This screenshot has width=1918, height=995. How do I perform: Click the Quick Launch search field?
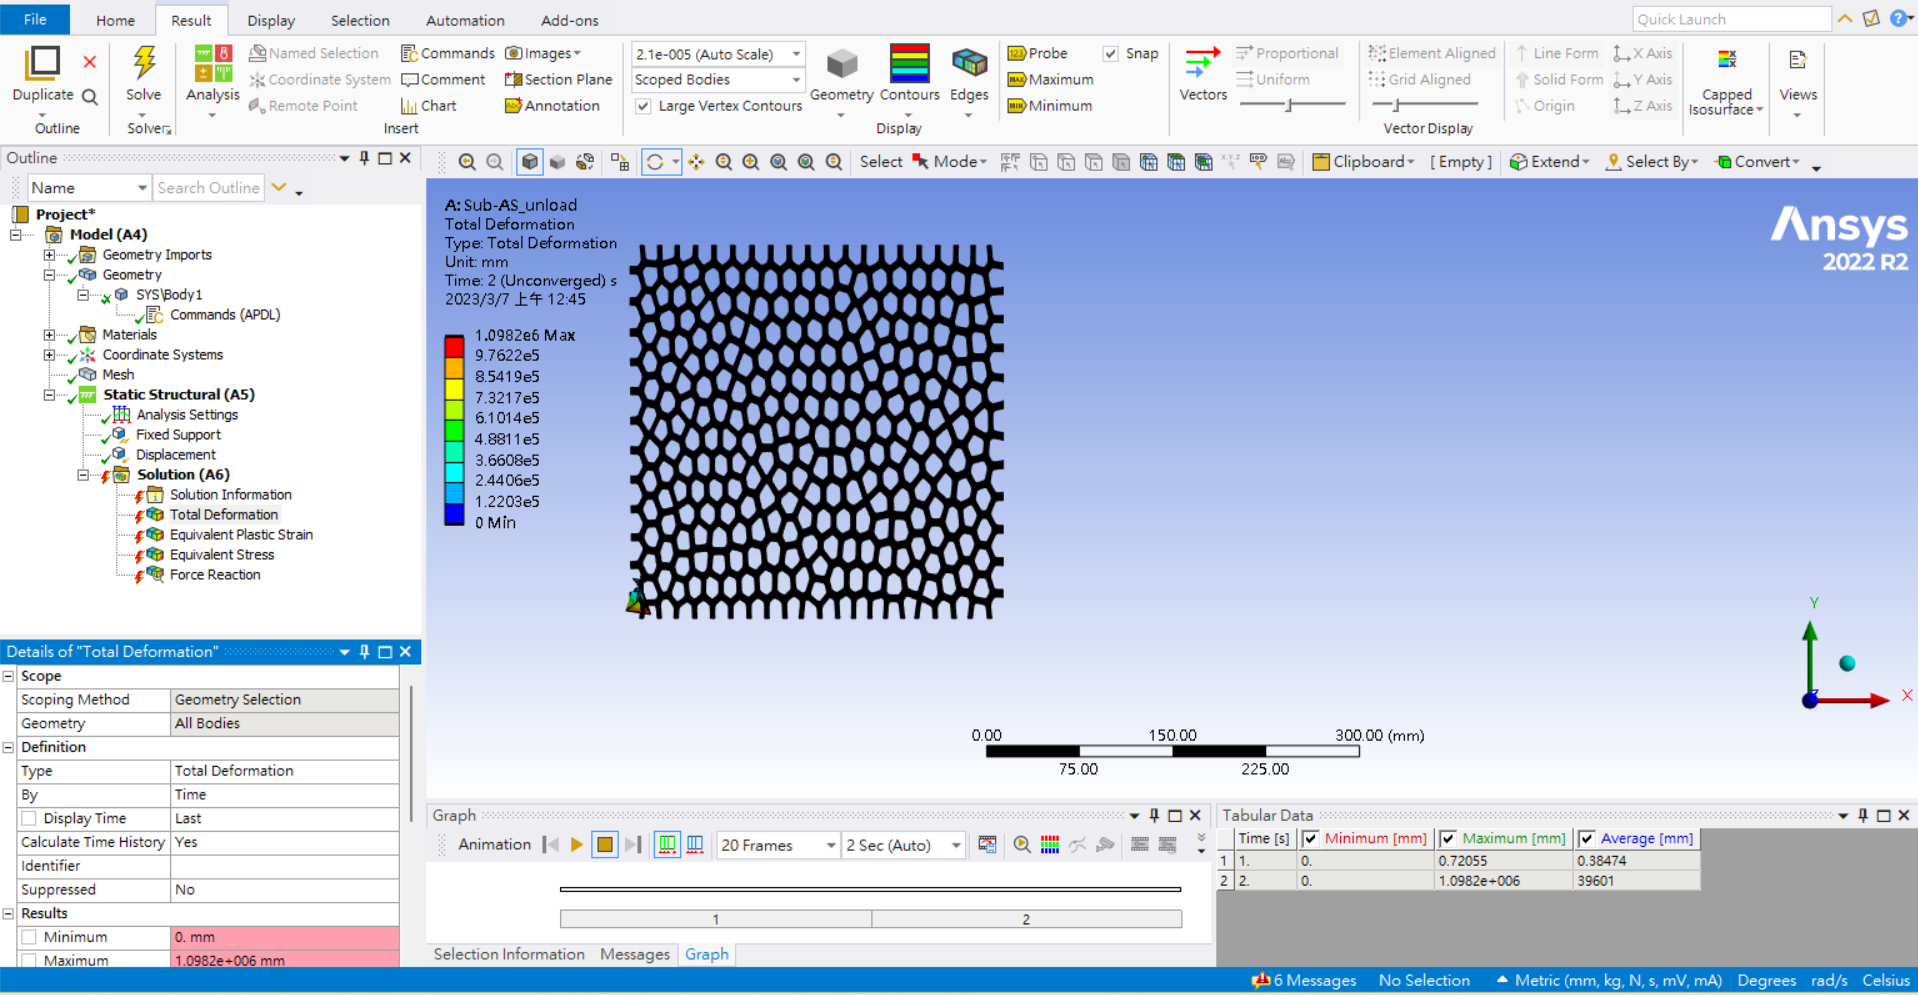(x=1730, y=19)
